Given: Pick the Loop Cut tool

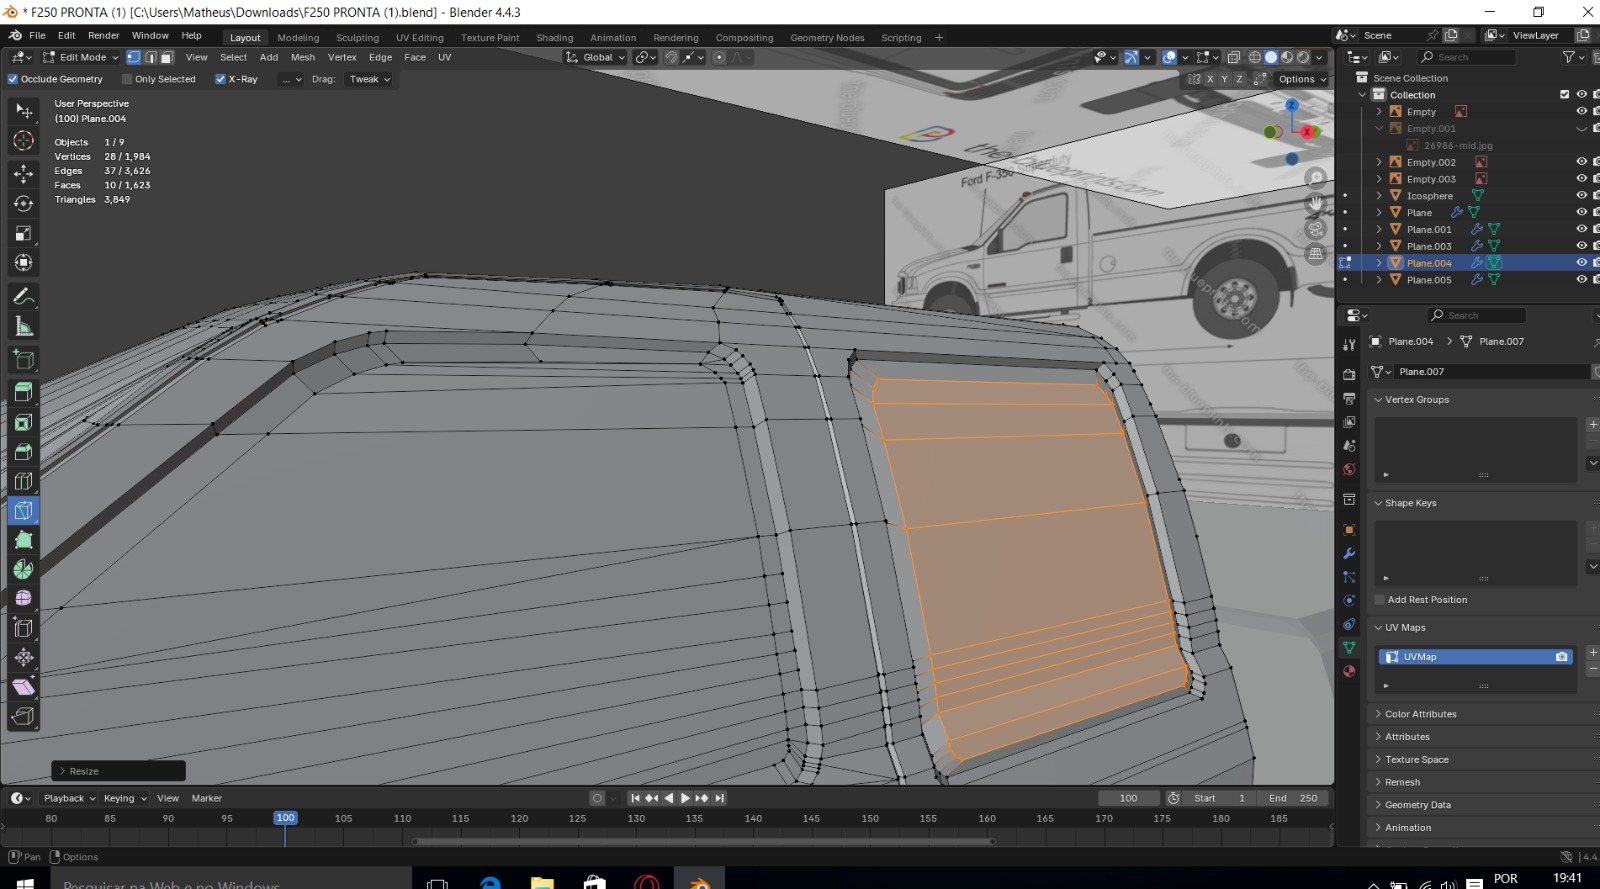Looking at the screenshot, I should tap(23, 481).
